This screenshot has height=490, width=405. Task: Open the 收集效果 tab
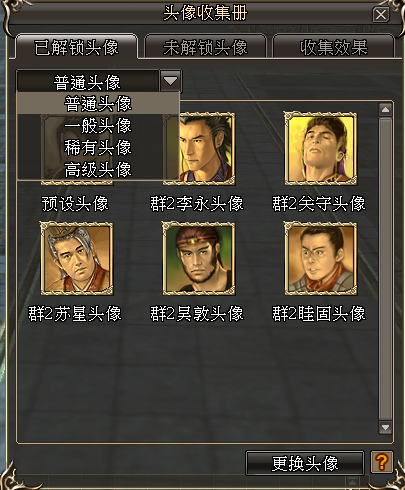[x=334, y=47]
